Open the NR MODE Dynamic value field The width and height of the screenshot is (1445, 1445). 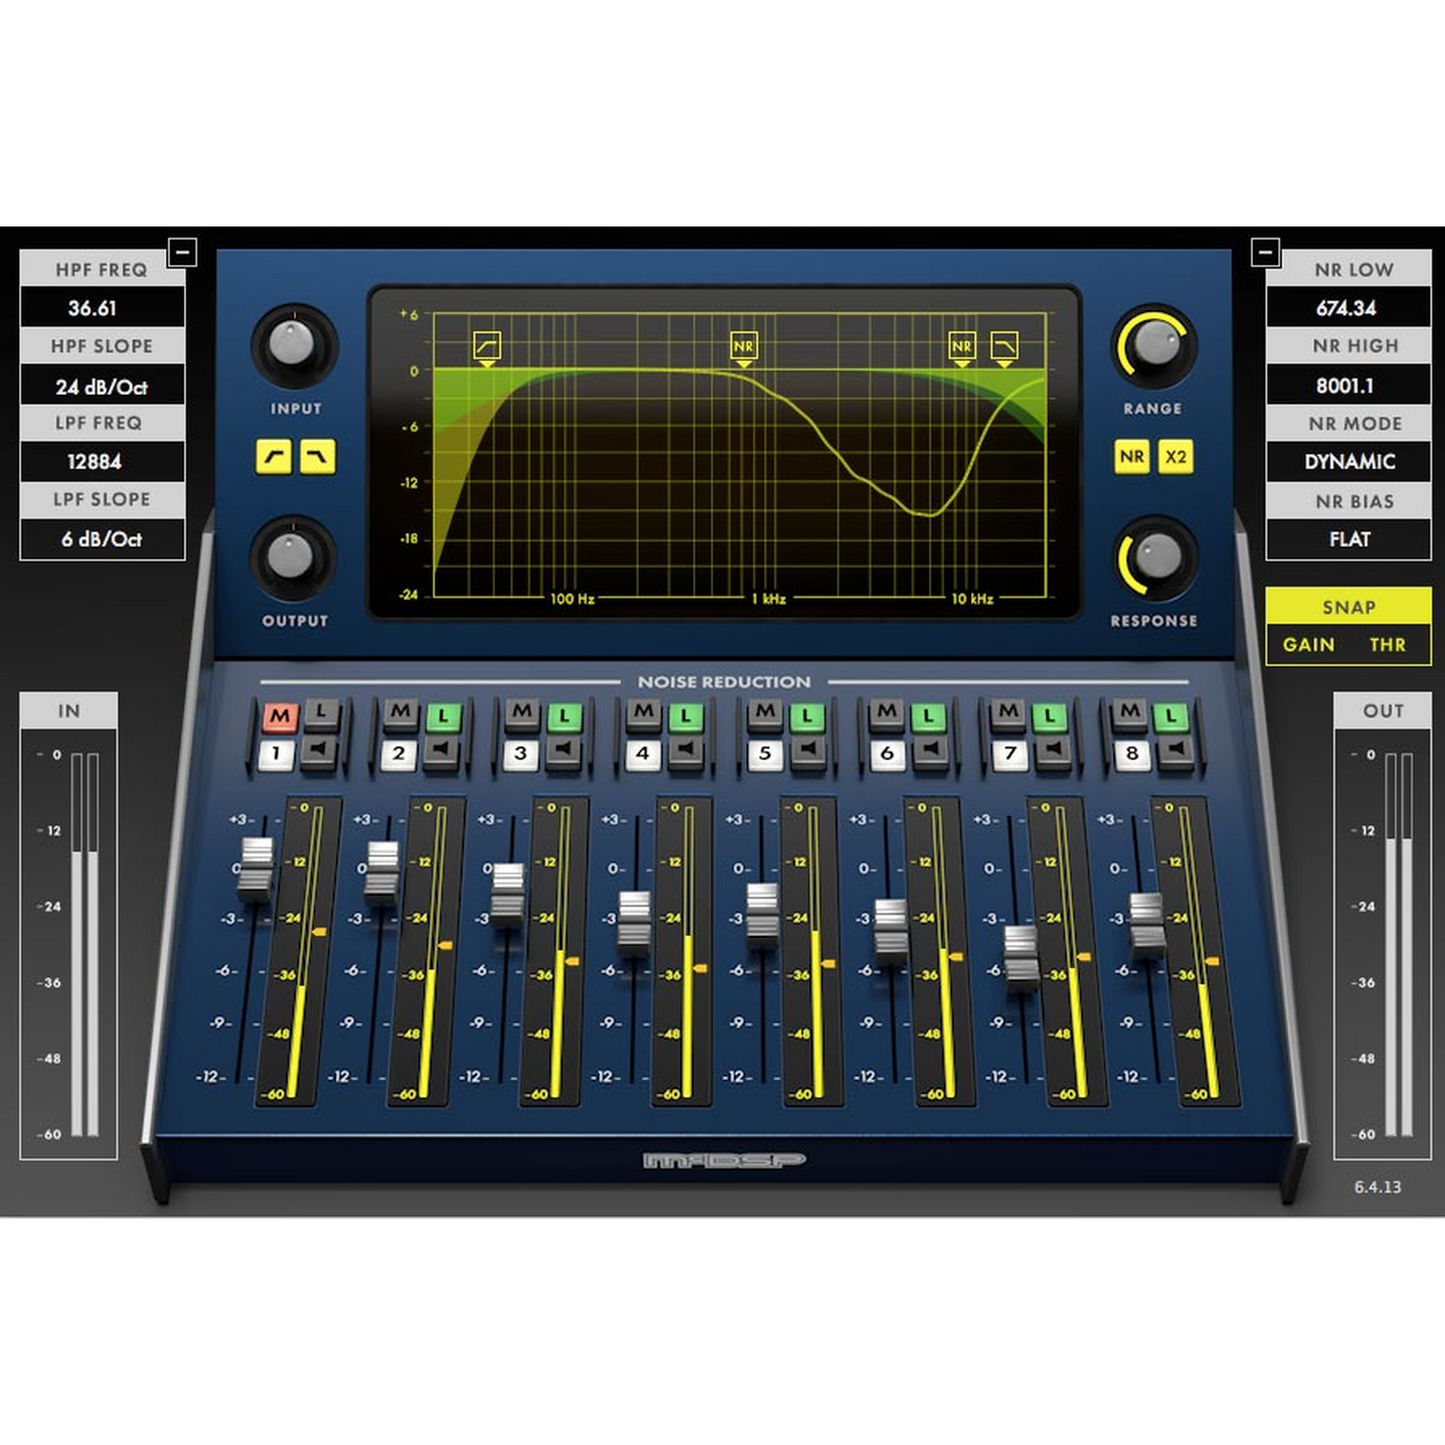click(x=1348, y=462)
